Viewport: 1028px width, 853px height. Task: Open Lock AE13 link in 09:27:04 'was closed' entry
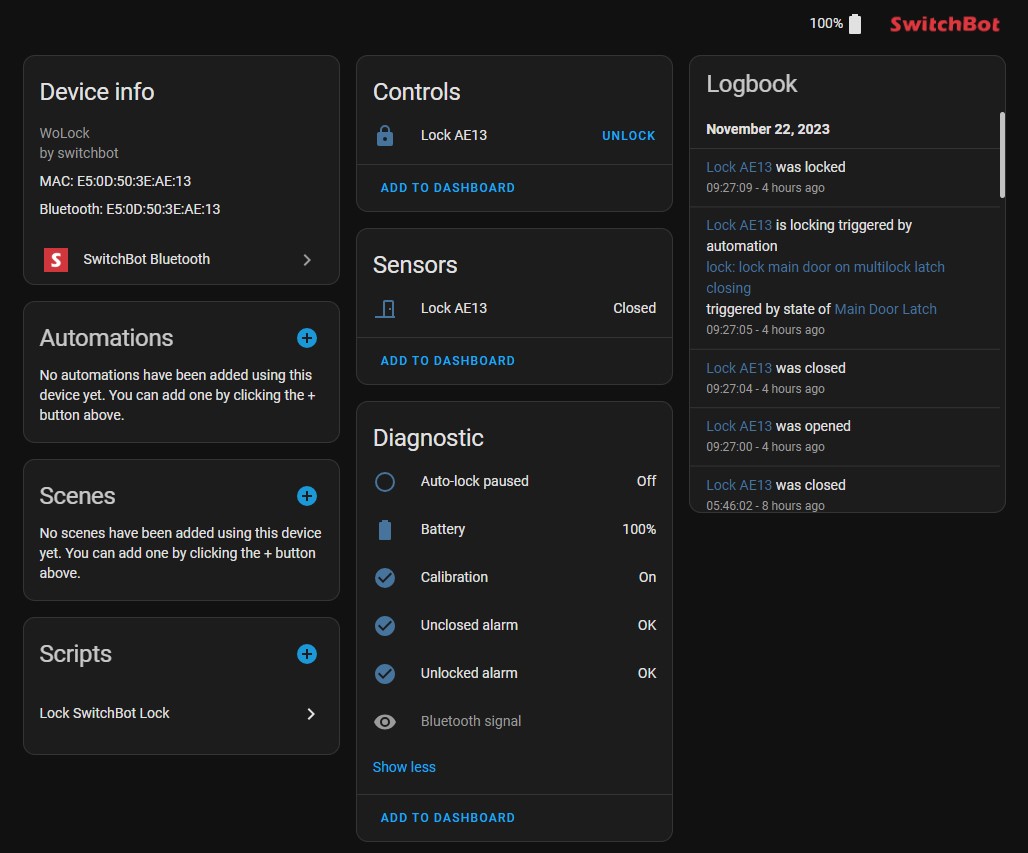click(x=739, y=368)
